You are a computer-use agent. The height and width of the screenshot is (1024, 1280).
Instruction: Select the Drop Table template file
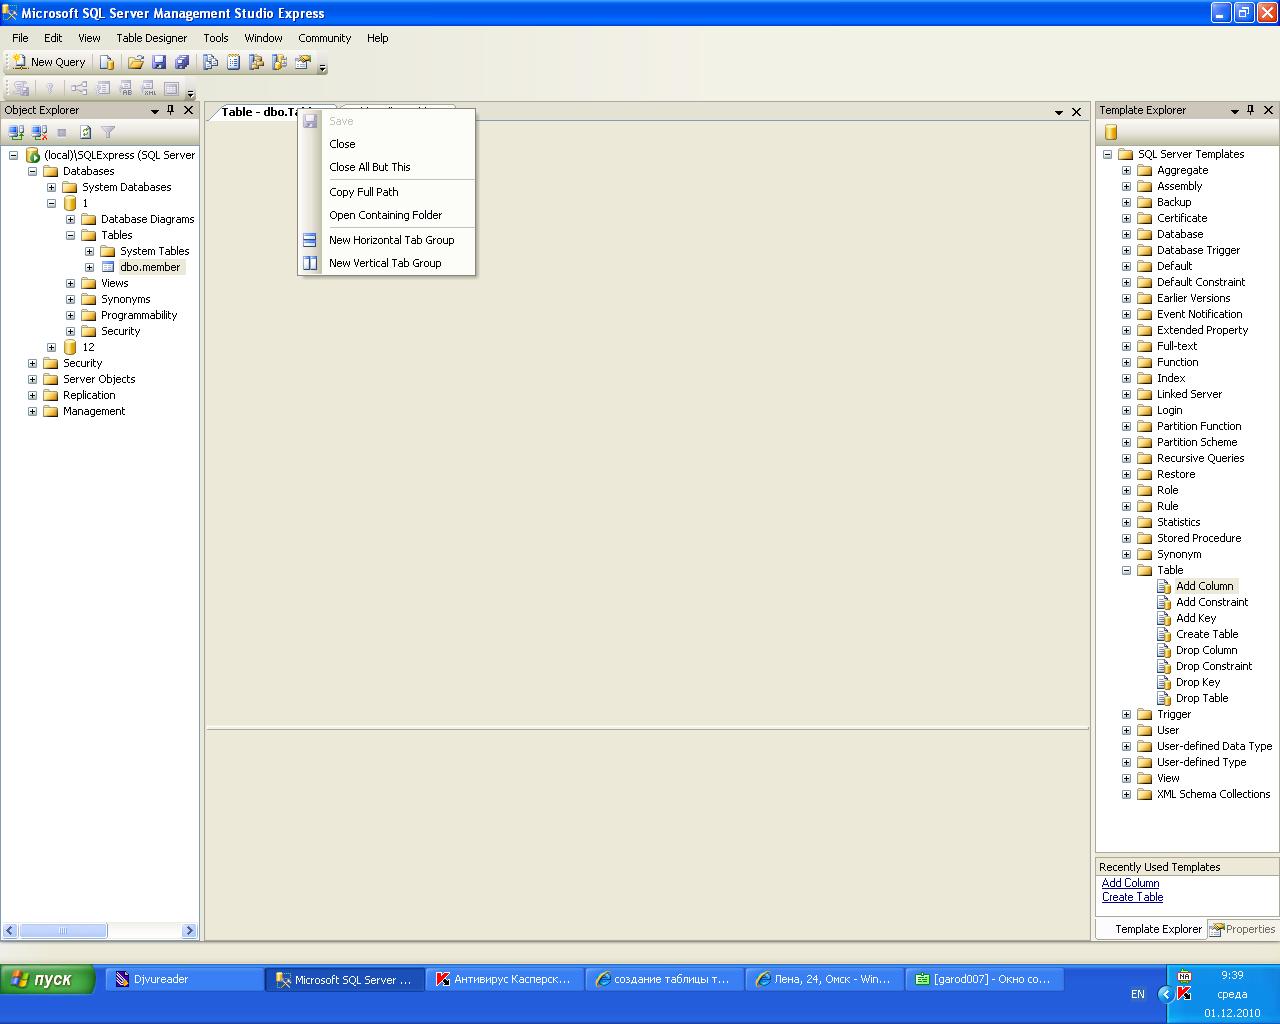coord(1193,698)
